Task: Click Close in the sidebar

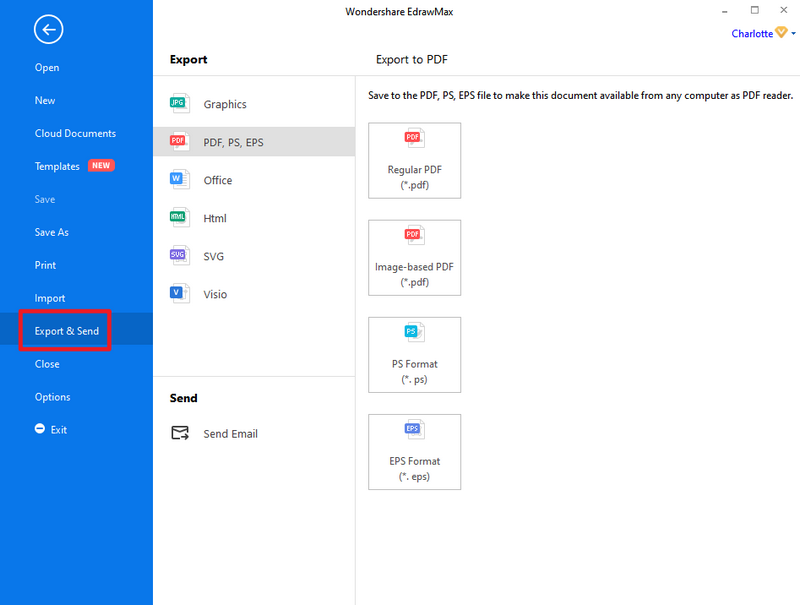Action: pos(47,364)
